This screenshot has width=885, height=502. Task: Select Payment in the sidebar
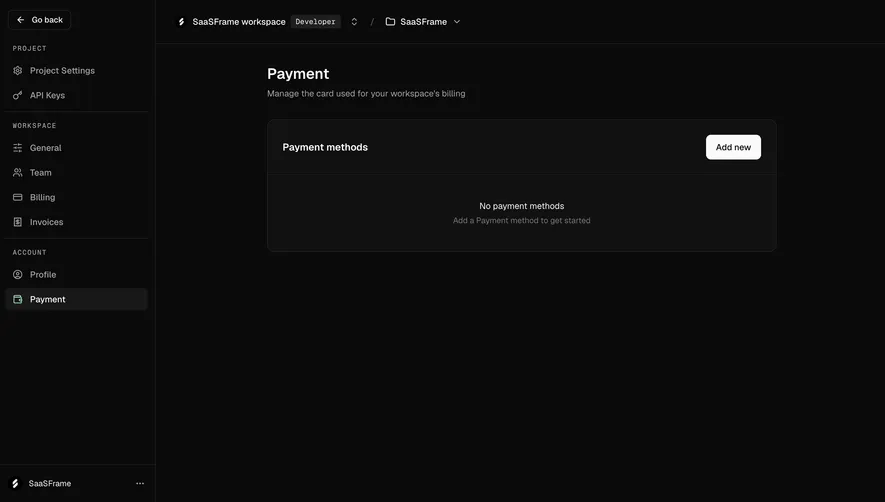76,299
